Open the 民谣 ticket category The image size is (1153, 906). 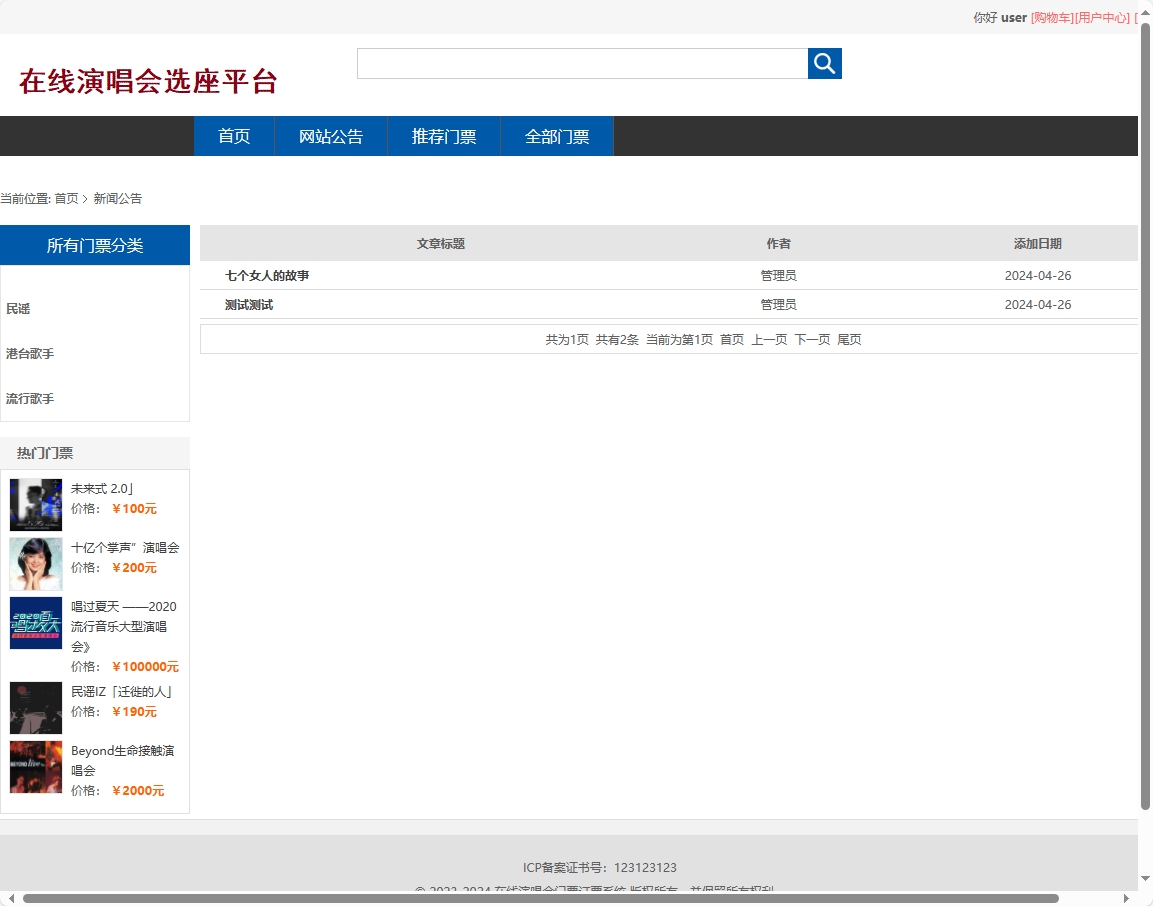coord(18,308)
